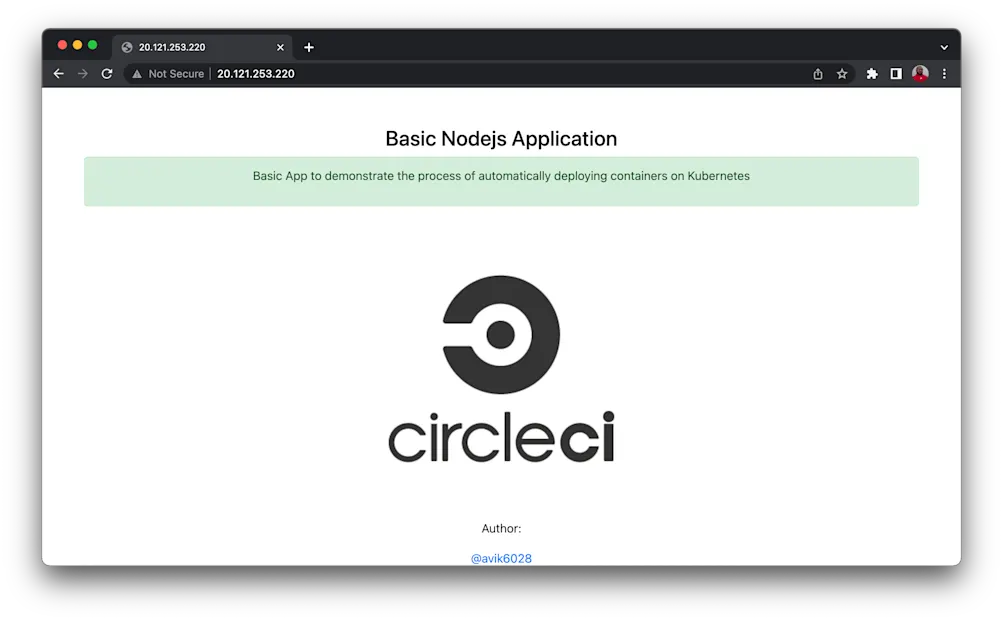1003x621 pixels.
Task: Click the Not Secure label
Action: (176, 73)
